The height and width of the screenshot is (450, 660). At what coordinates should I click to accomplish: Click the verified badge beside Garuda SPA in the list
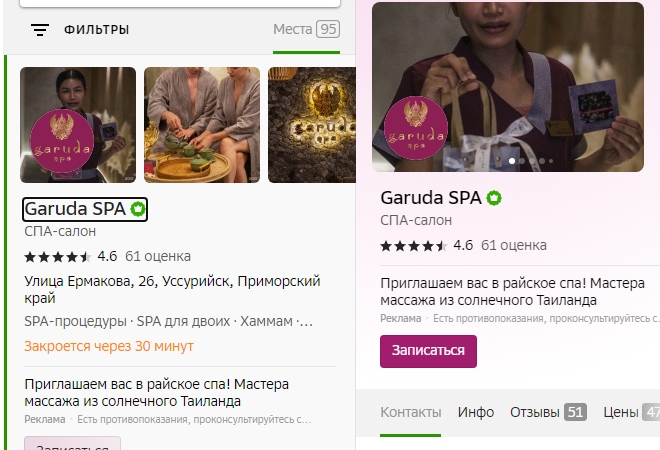(x=138, y=209)
